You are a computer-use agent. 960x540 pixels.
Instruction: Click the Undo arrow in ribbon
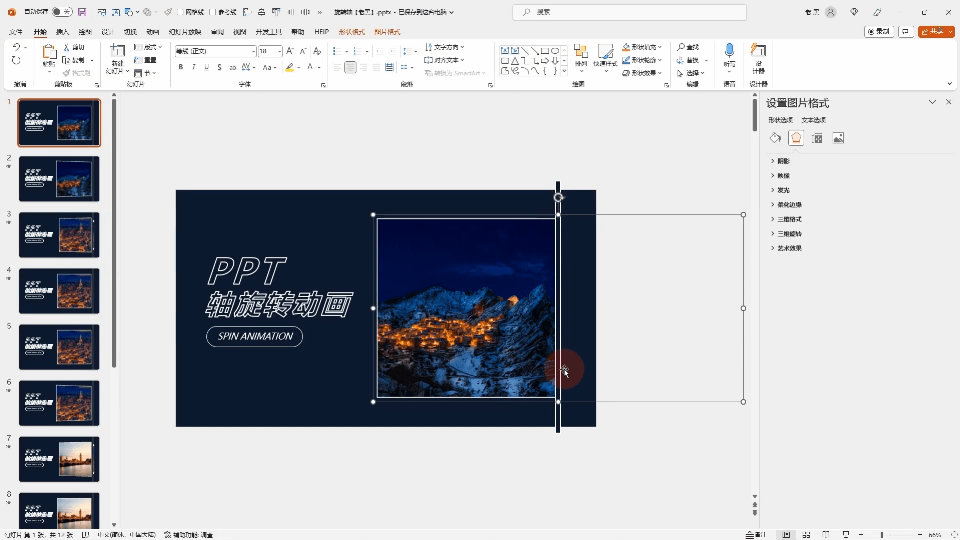pos(17,47)
